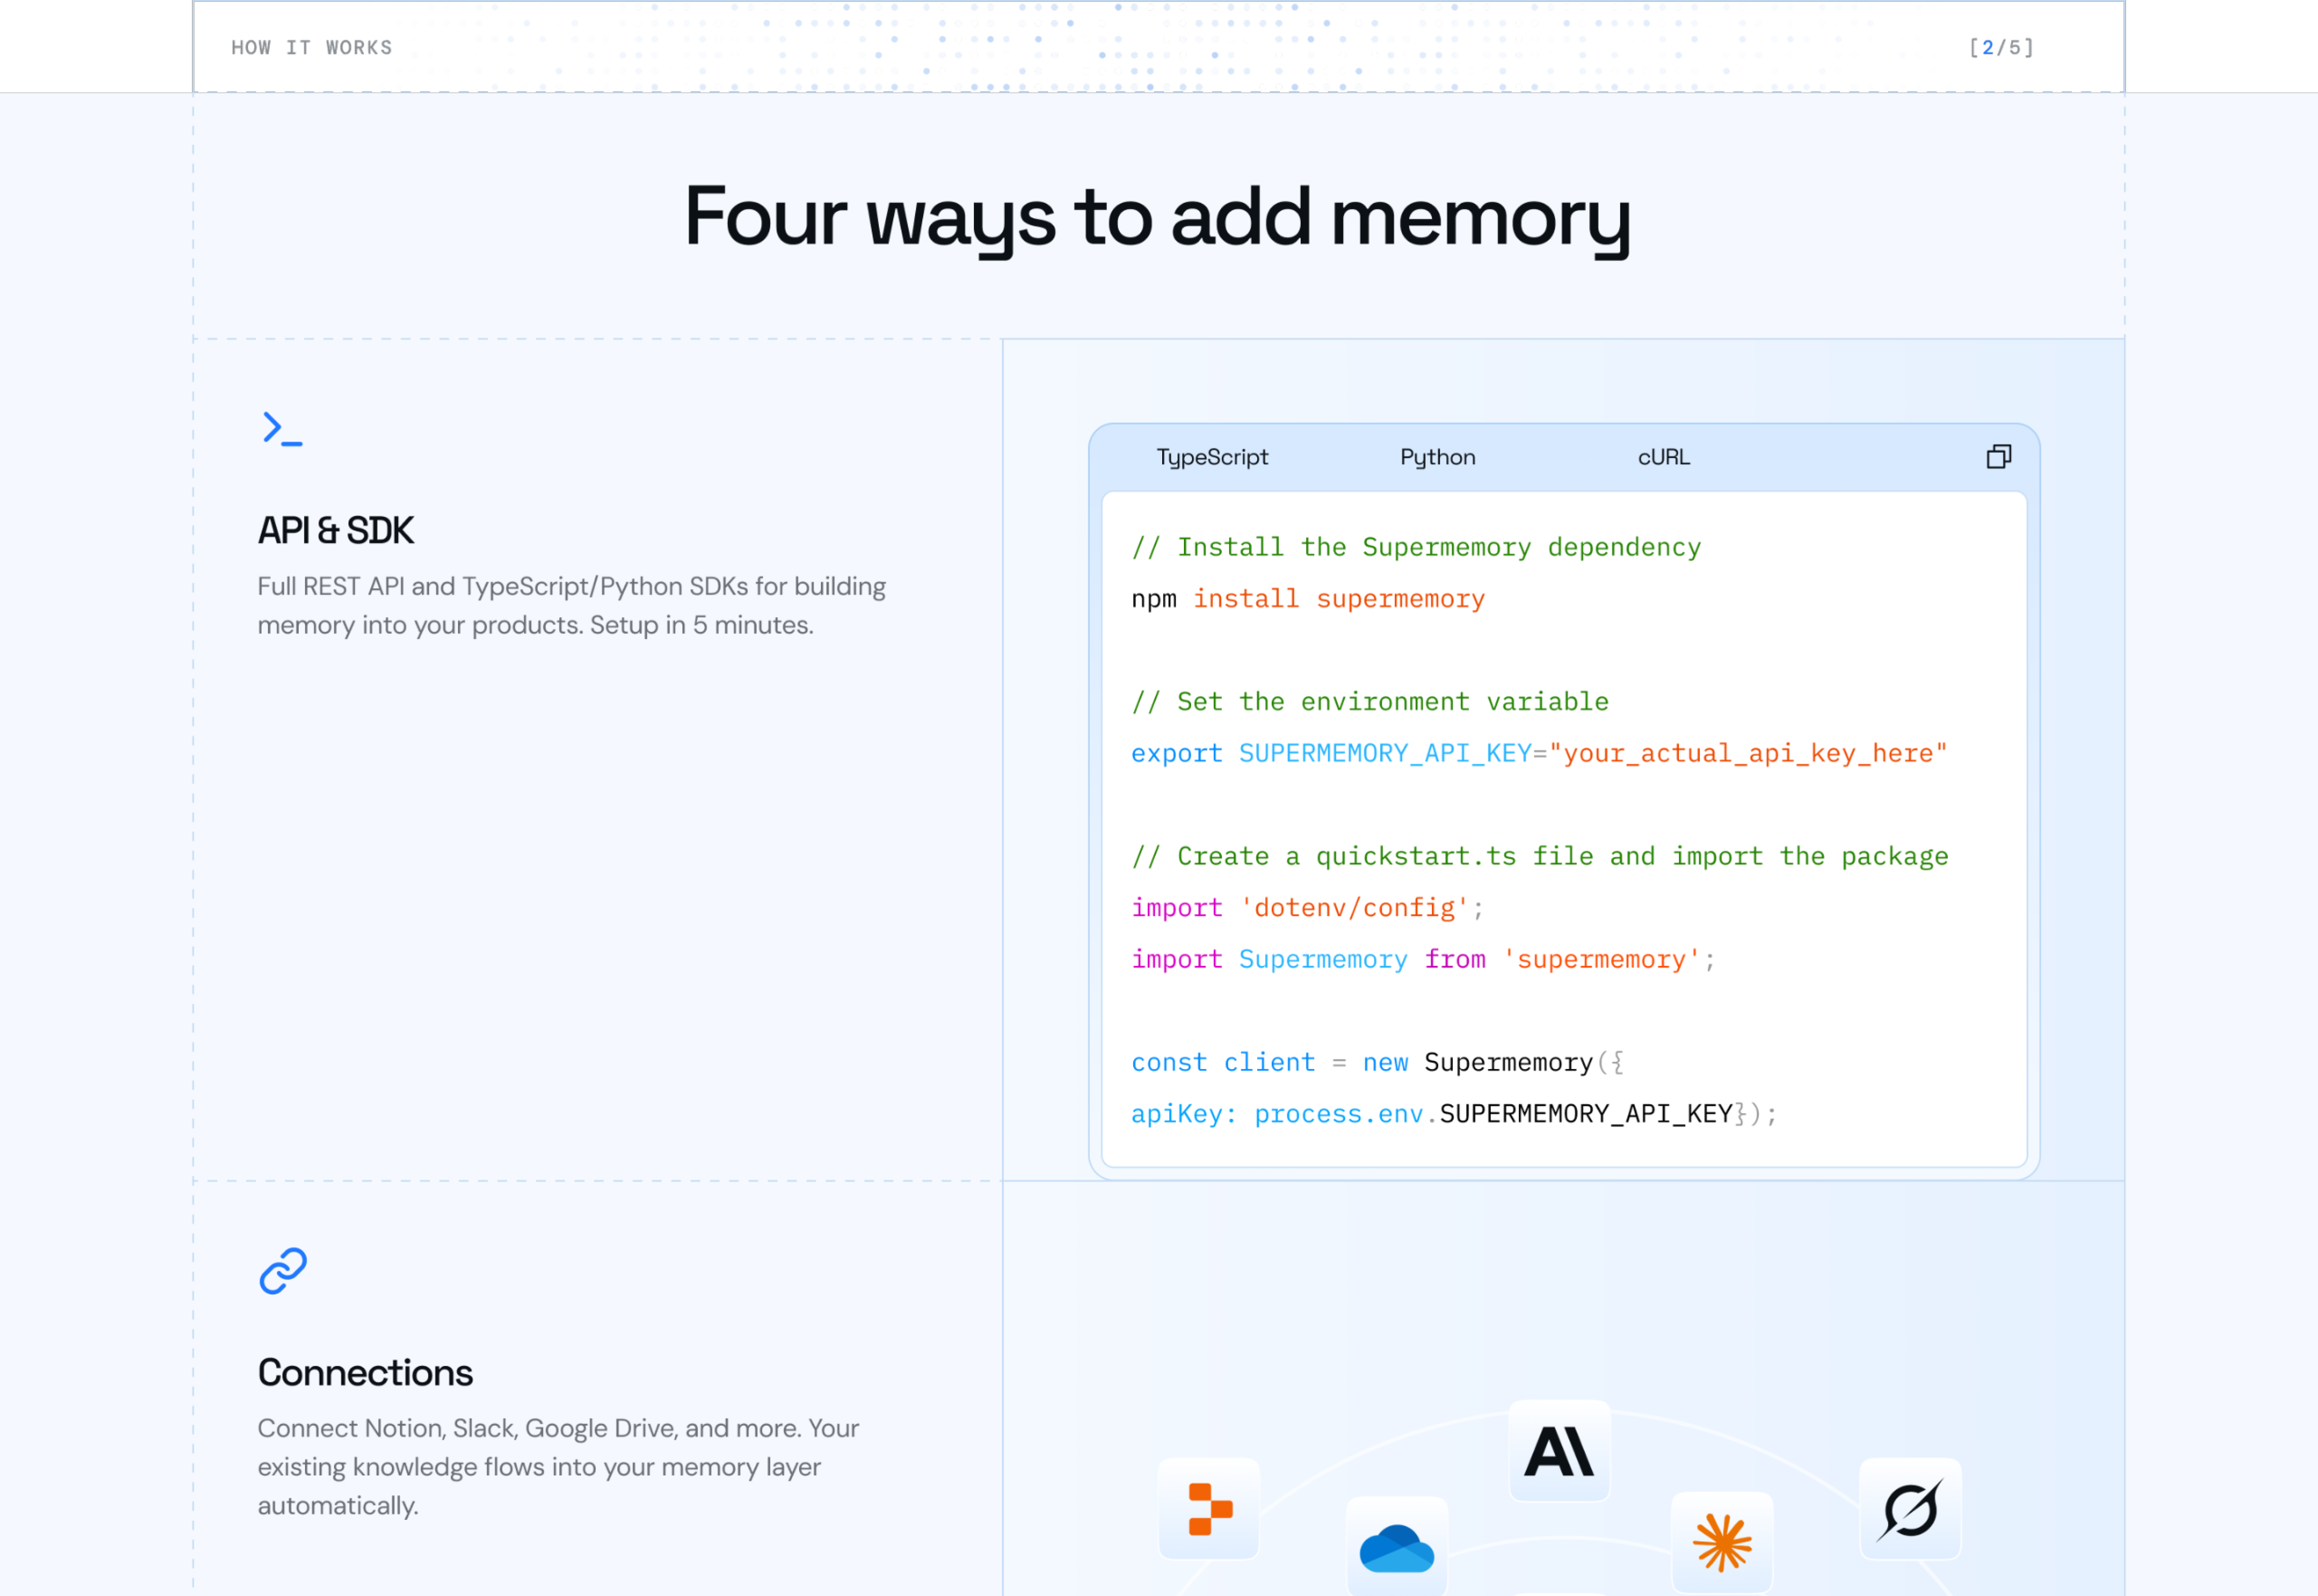Switch to the Python code tab

point(1437,457)
